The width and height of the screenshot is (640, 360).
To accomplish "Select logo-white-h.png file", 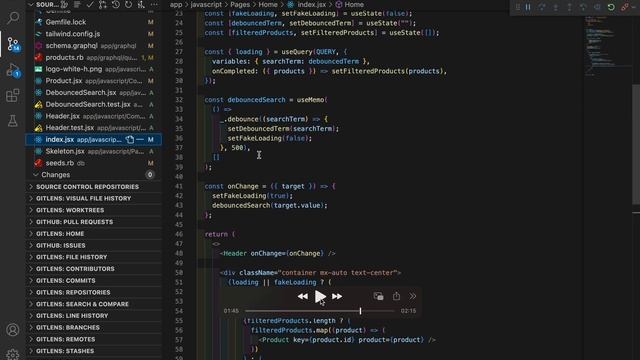I will 94,69.
